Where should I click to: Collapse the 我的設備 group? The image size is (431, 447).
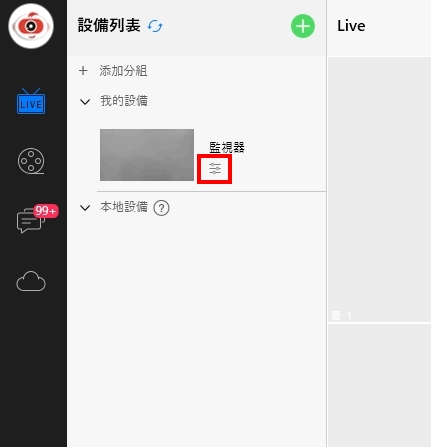[85, 102]
